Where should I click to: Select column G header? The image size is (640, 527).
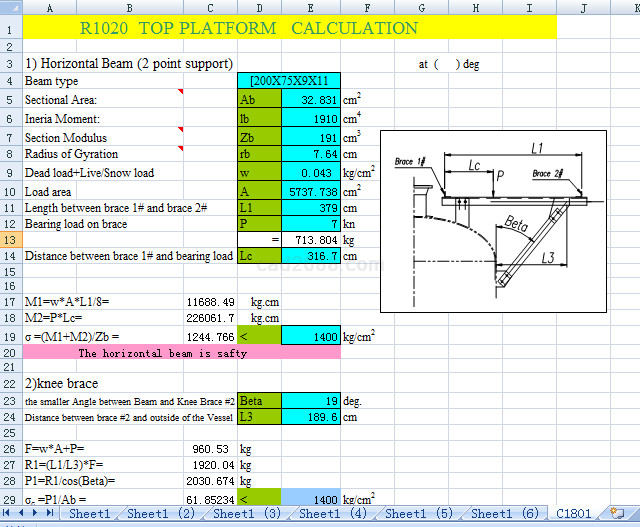click(422, 7)
